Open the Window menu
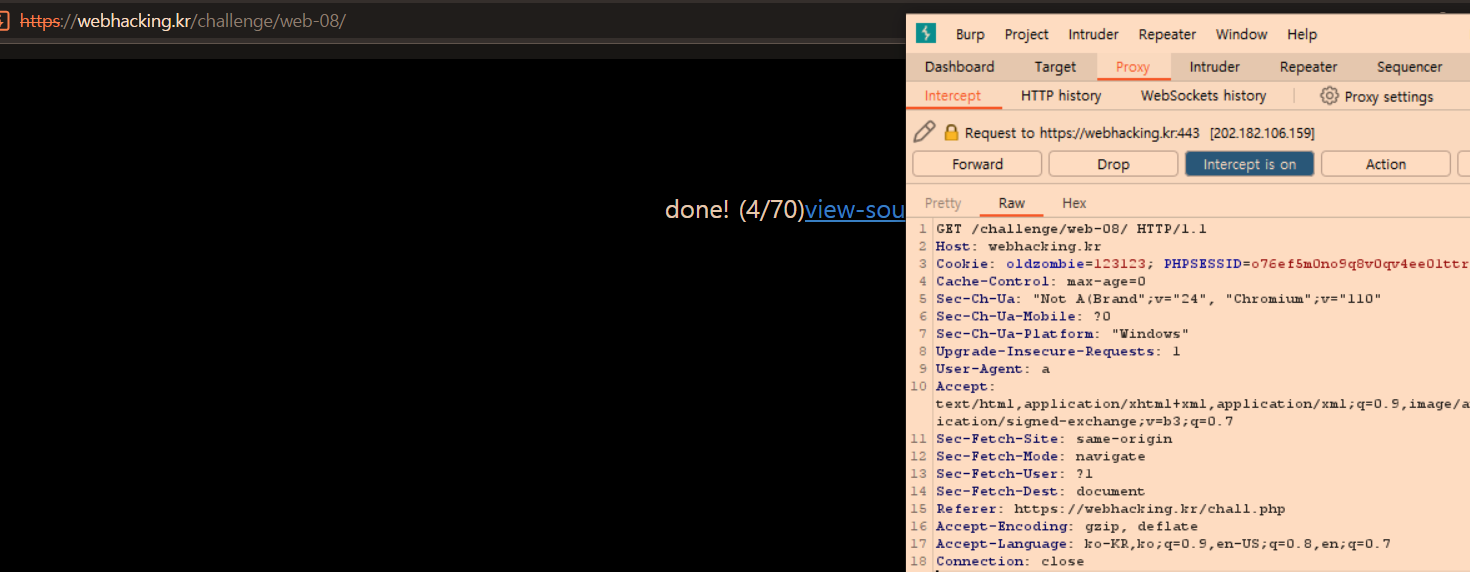 tap(1242, 34)
